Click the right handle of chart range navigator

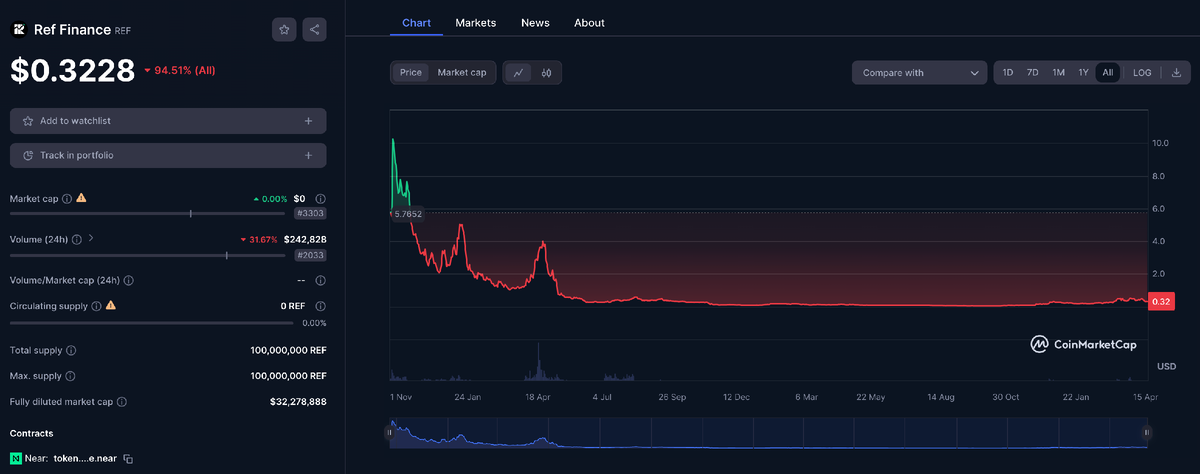pyautogui.click(x=1147, y=432)
